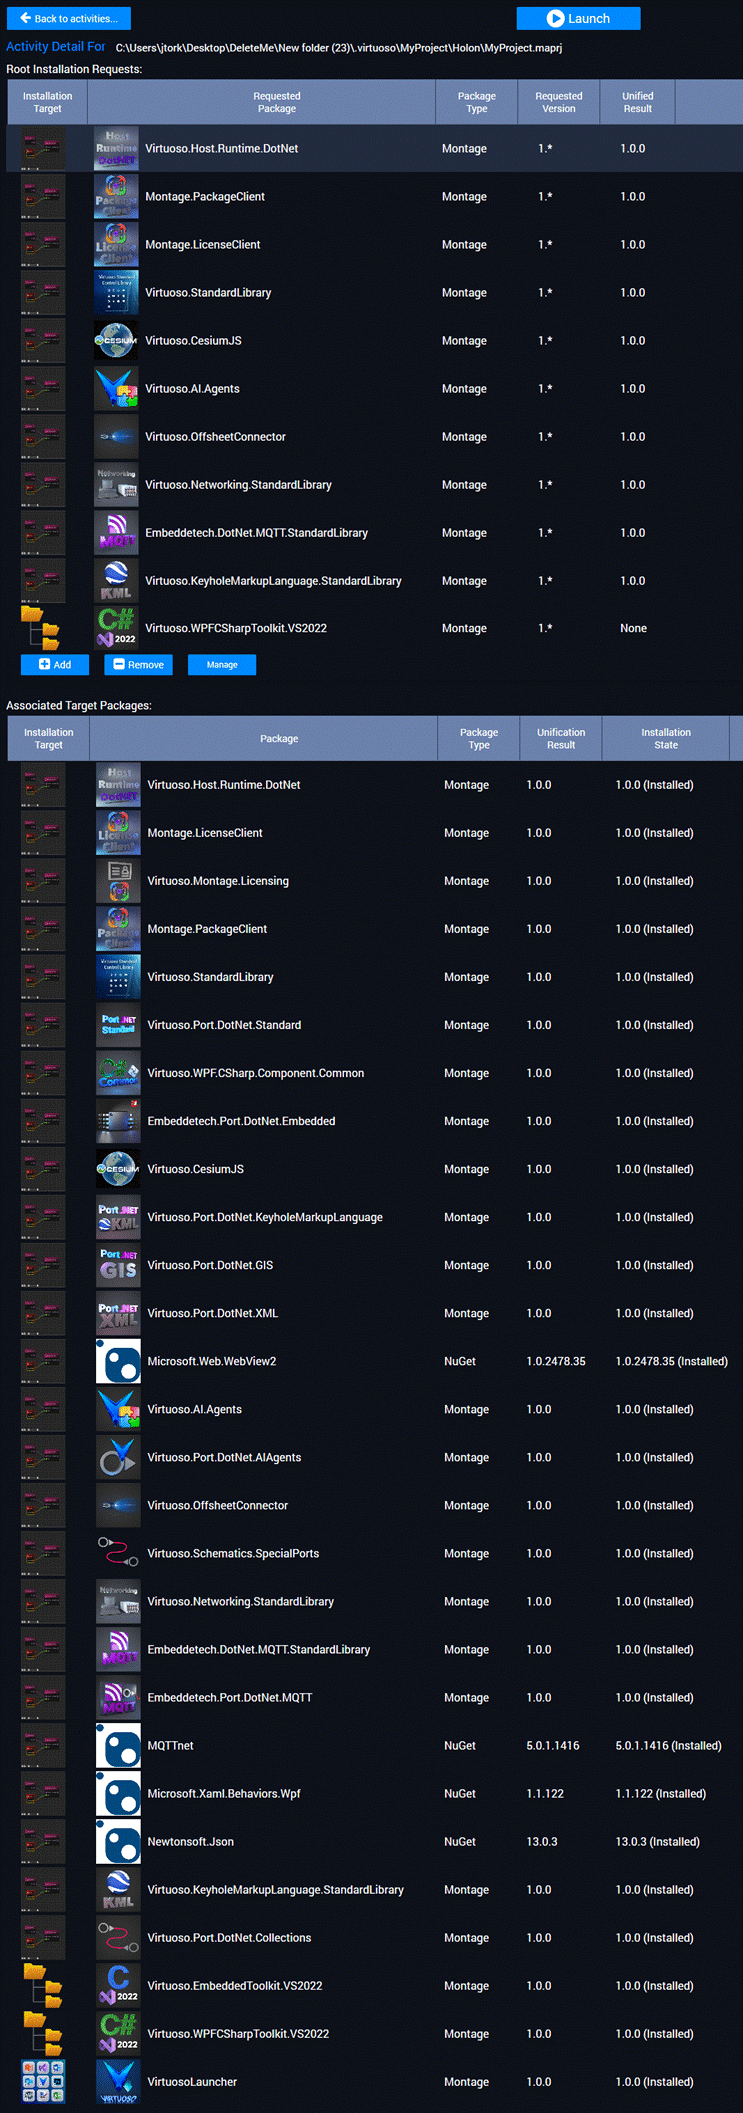Select the NuGet type cell for Microsoft.Web.WebView2
The image size is (743, 2113).
coord(460,1361)
